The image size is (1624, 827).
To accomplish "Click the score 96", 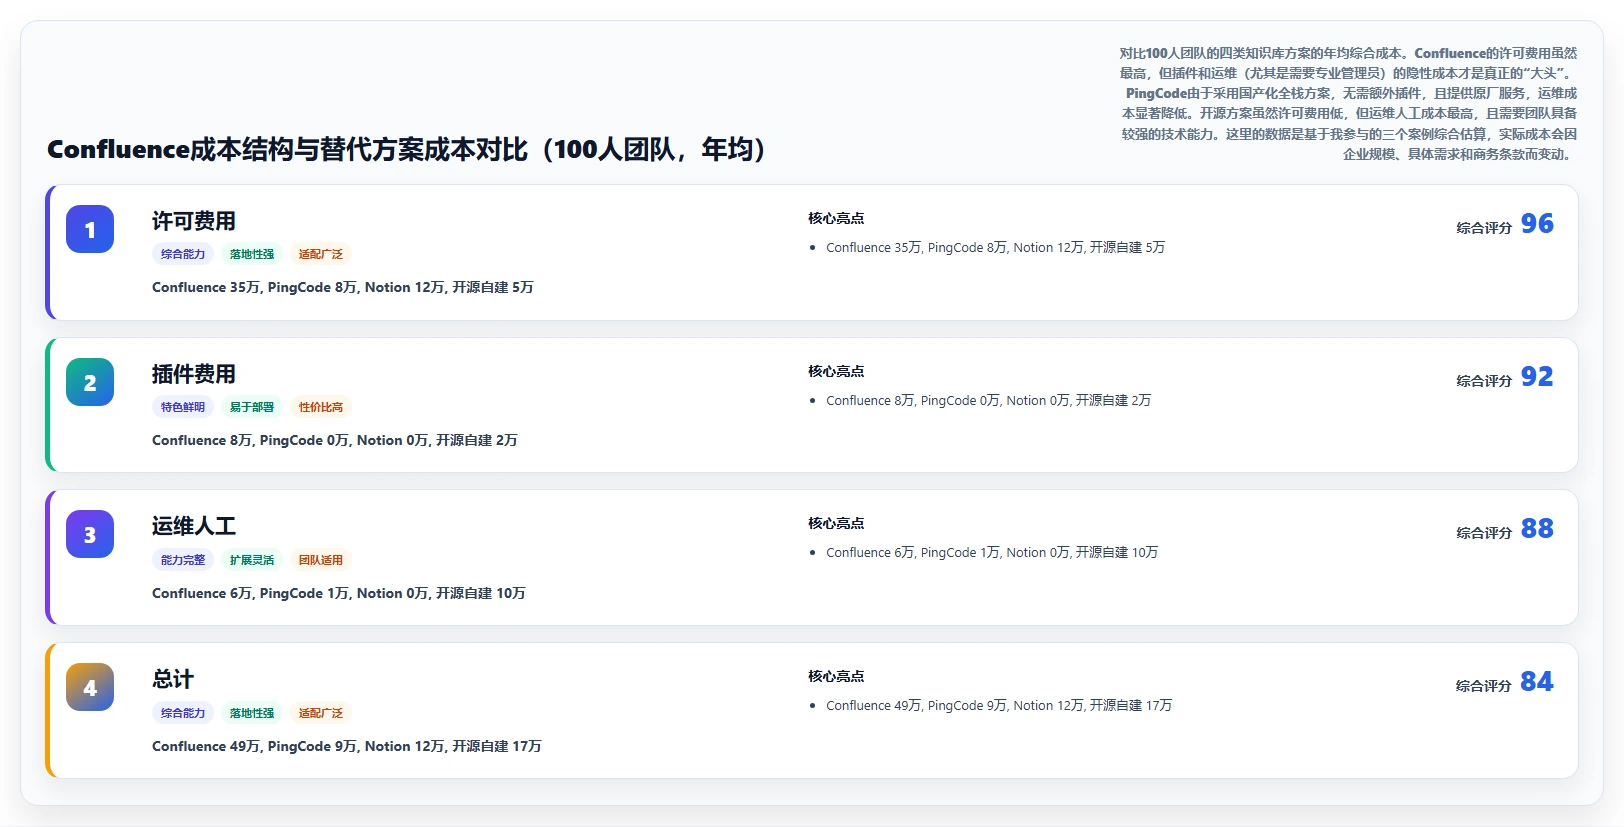I will point(1537,223).
